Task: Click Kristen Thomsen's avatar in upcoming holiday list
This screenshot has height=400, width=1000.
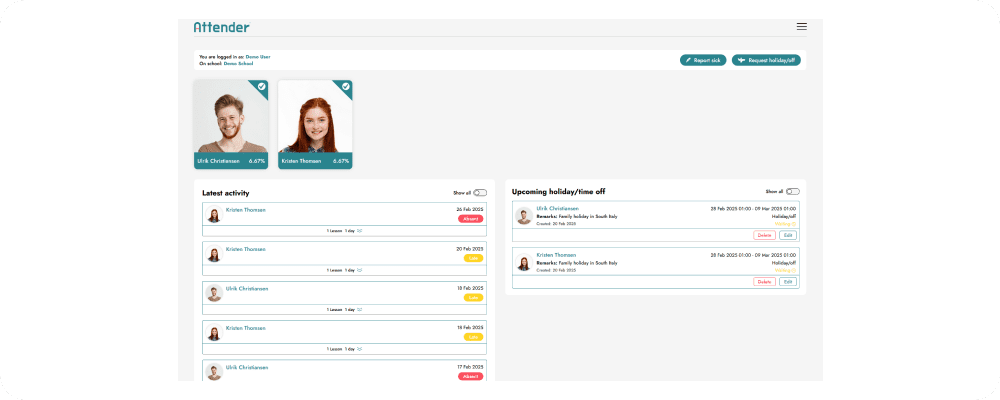Action: [x=523, y=263]
